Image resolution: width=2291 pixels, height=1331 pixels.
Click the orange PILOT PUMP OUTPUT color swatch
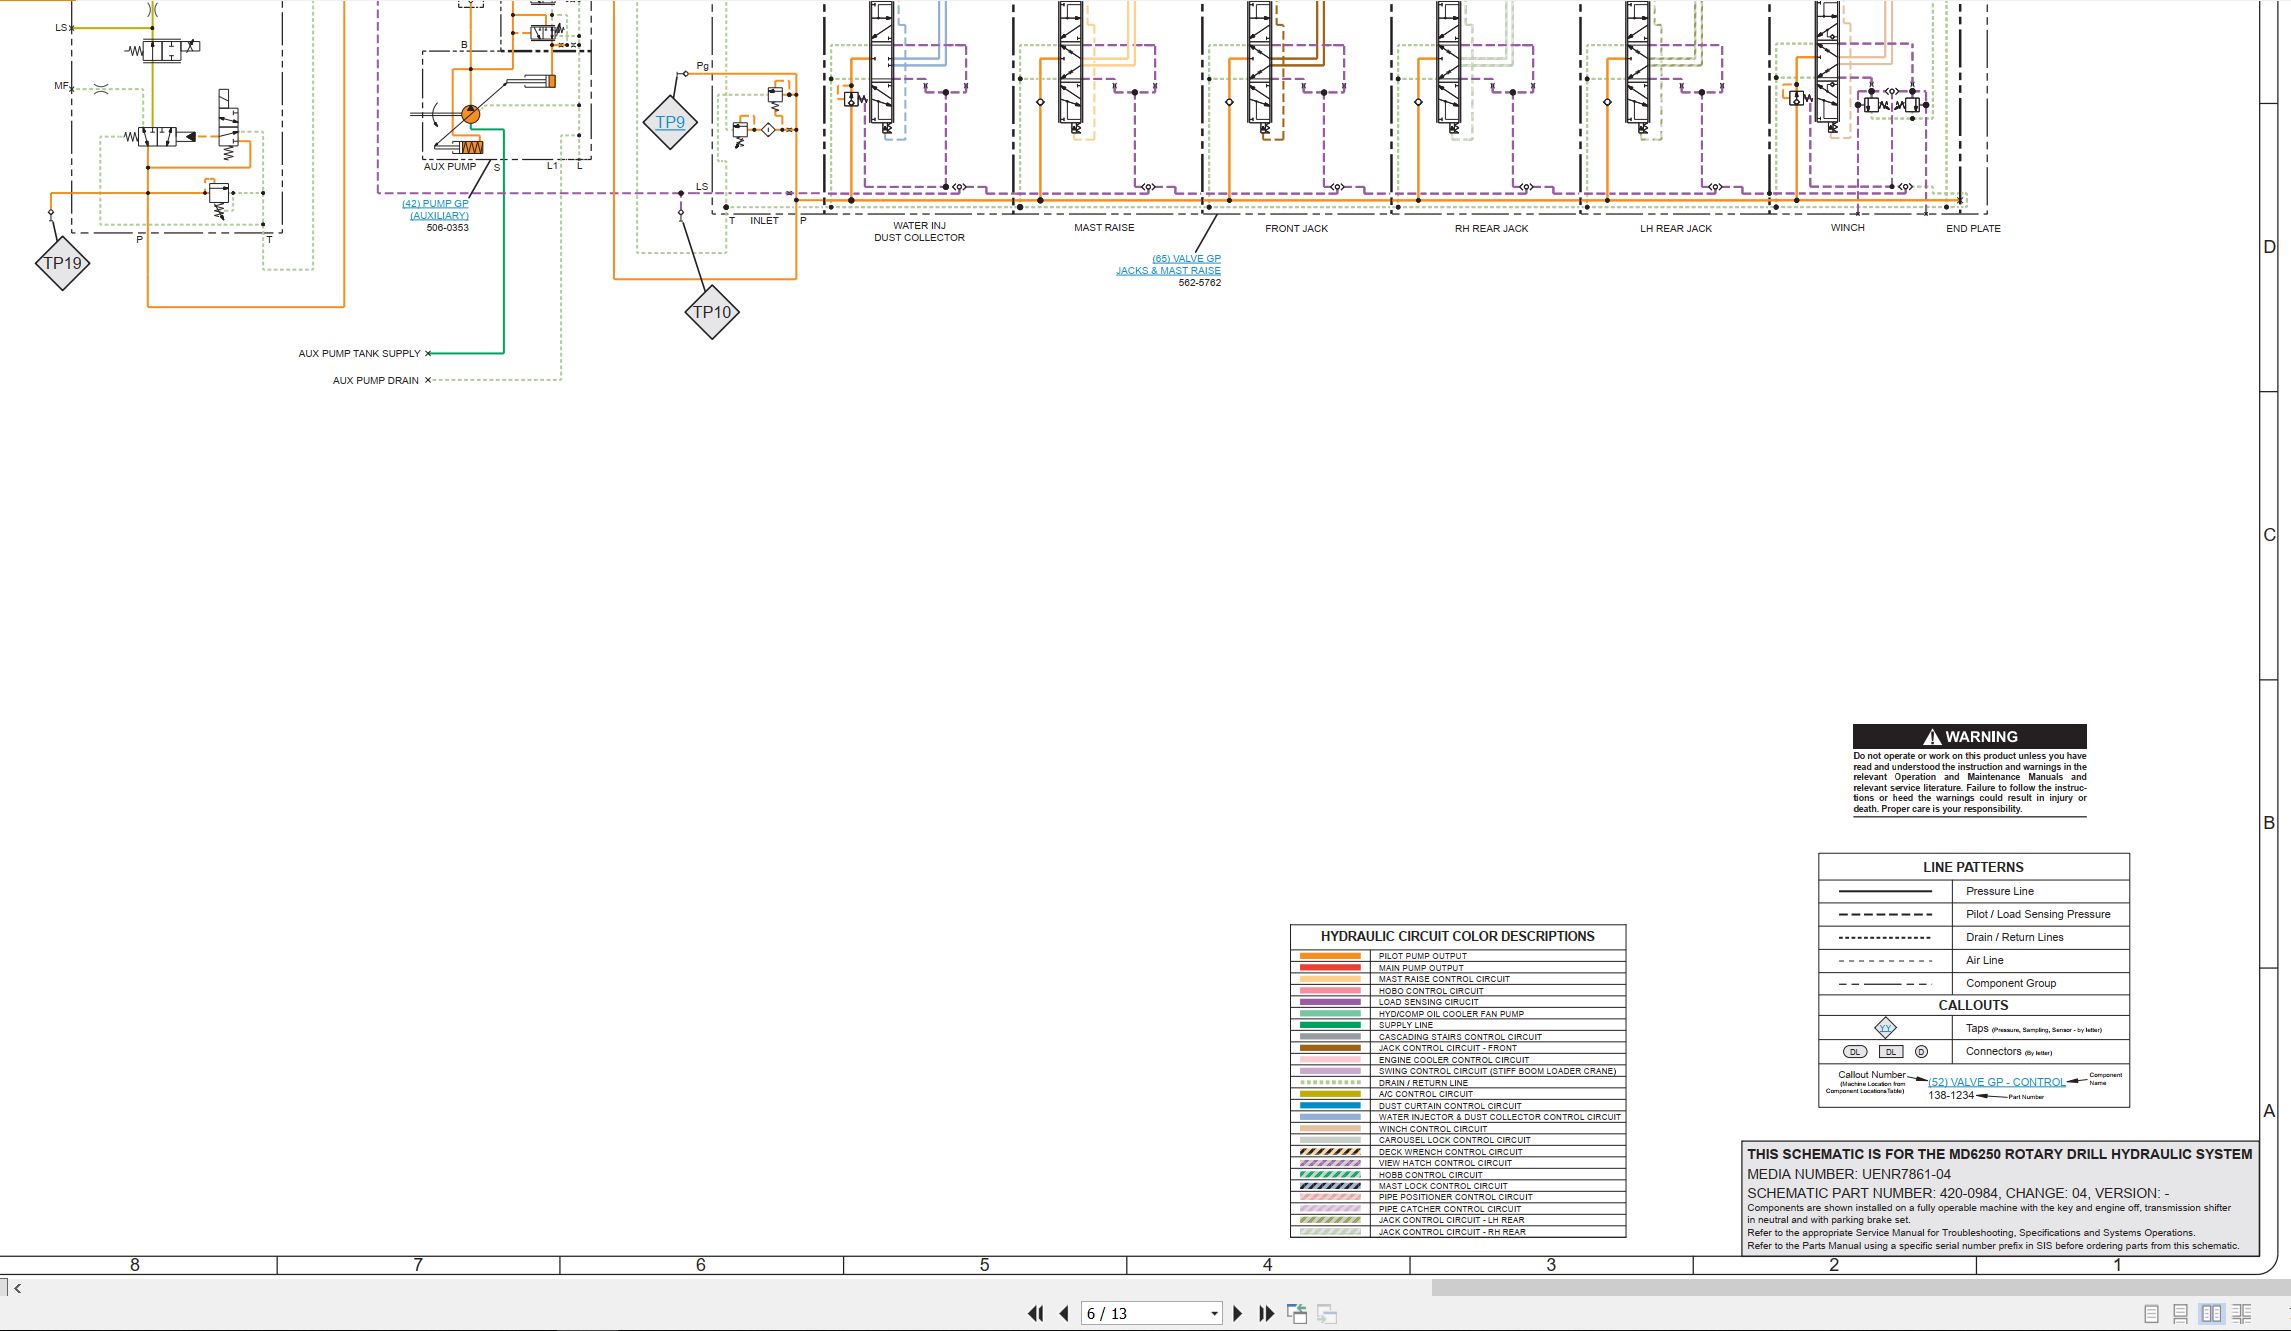1330,956
